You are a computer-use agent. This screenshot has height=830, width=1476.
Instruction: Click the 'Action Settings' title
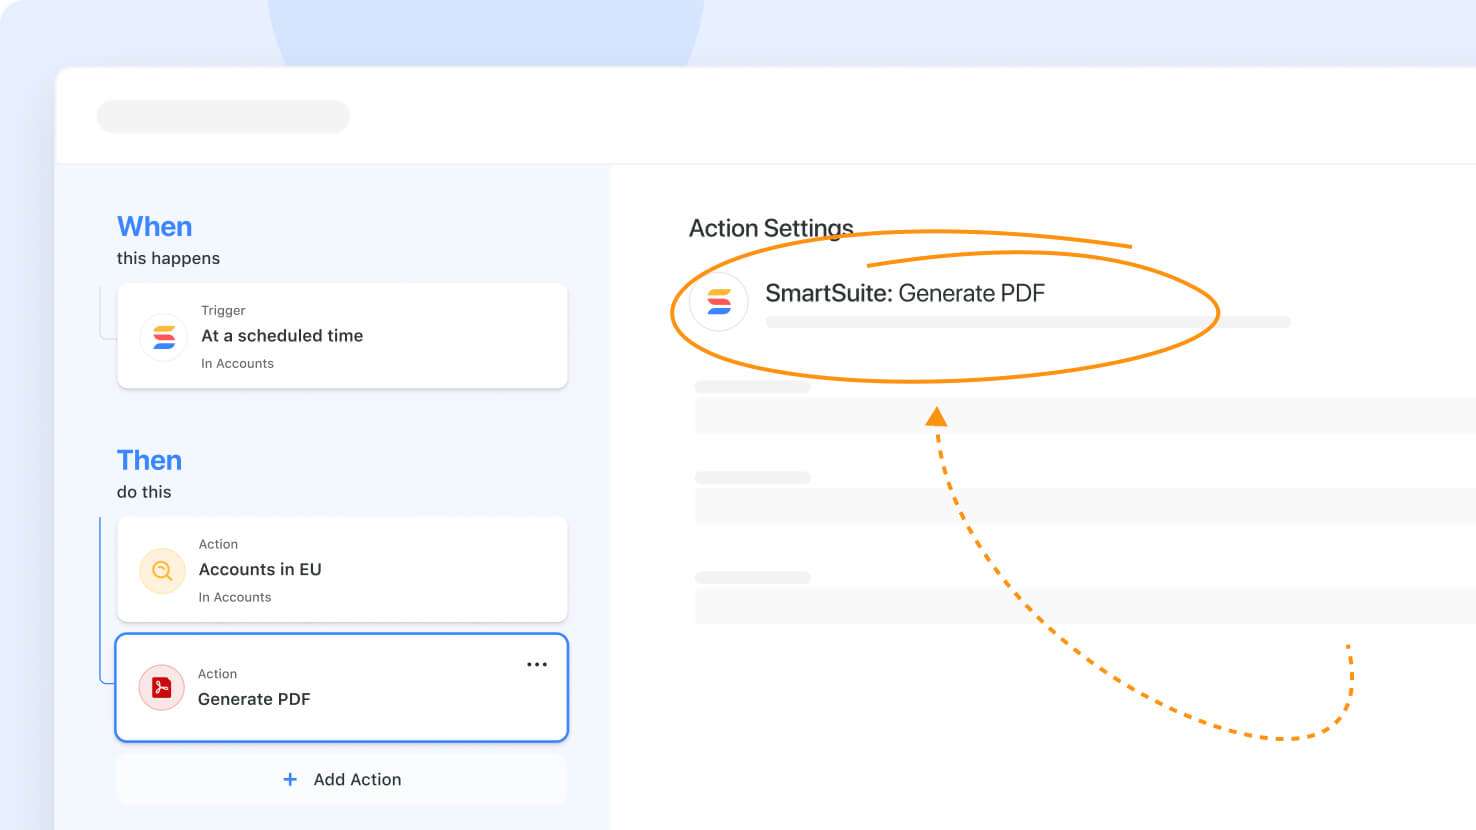(x=771, y=228)
